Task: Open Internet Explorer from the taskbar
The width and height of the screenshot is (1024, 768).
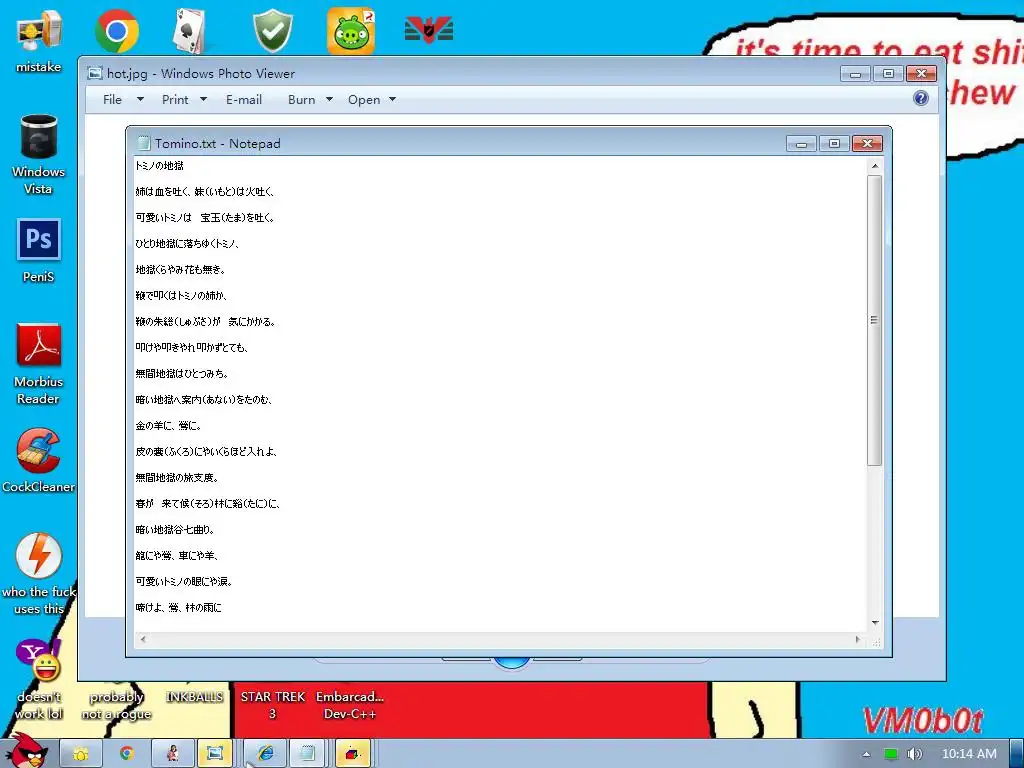Action: (265, 754)
